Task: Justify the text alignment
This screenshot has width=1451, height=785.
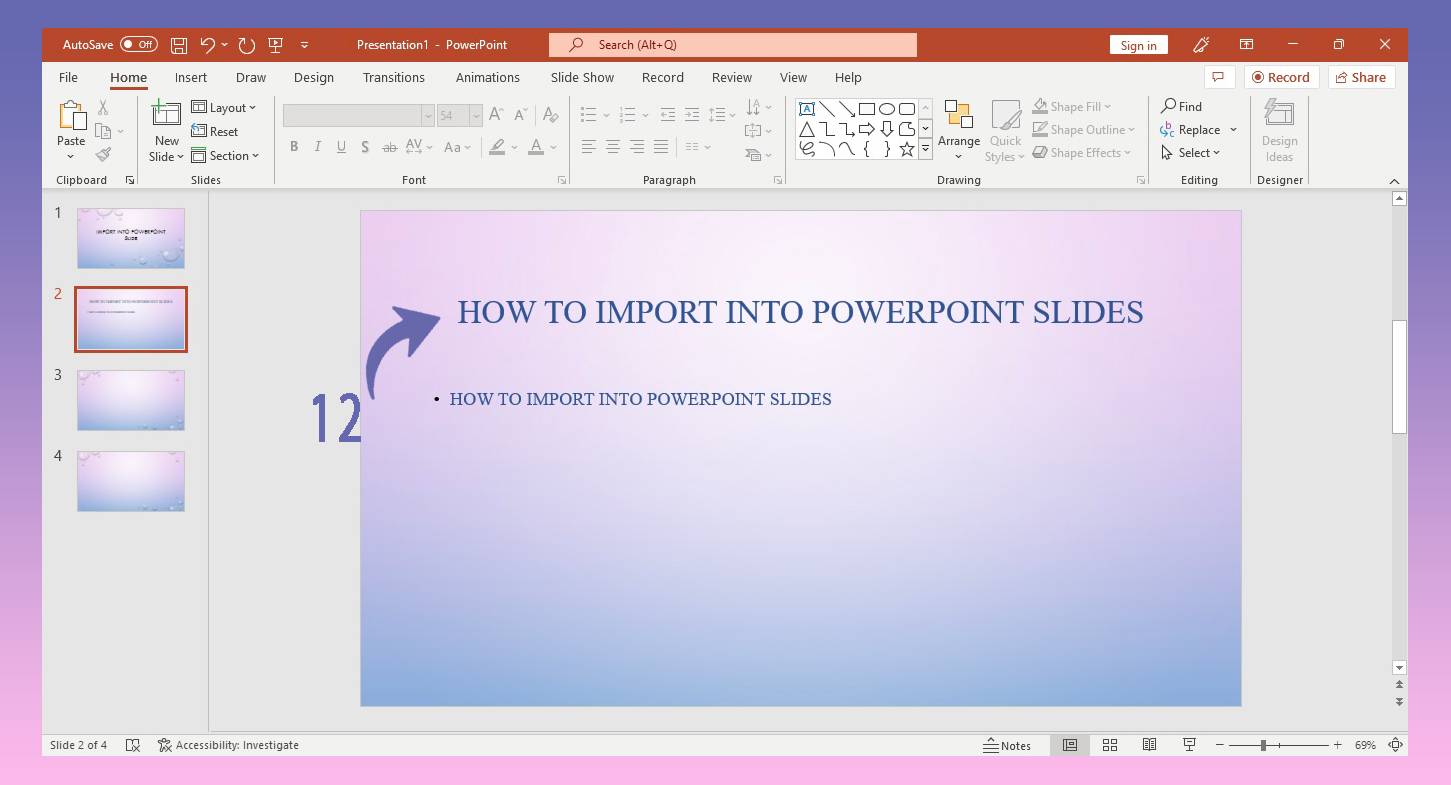Action: pos(661,147)
